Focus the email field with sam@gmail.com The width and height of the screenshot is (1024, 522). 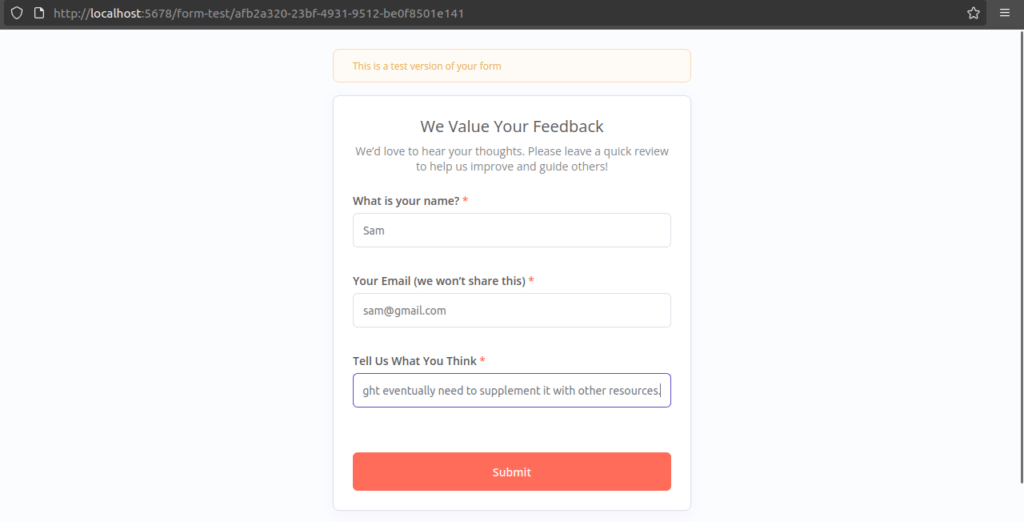point(511,310)
